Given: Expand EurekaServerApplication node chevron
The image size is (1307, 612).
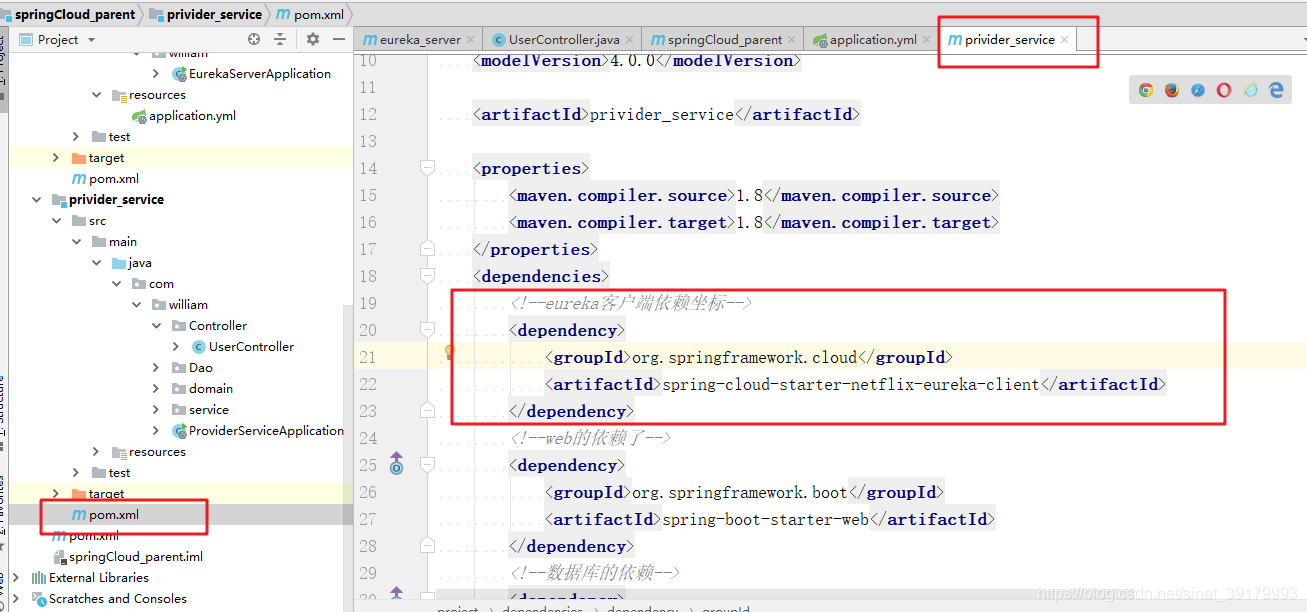Looking at the screenshot, I should pos(156,74).
